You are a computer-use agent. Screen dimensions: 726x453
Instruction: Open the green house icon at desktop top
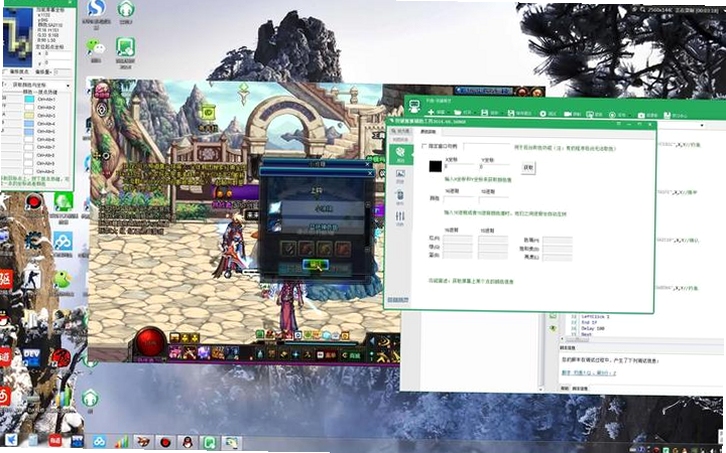coord(126,8)
